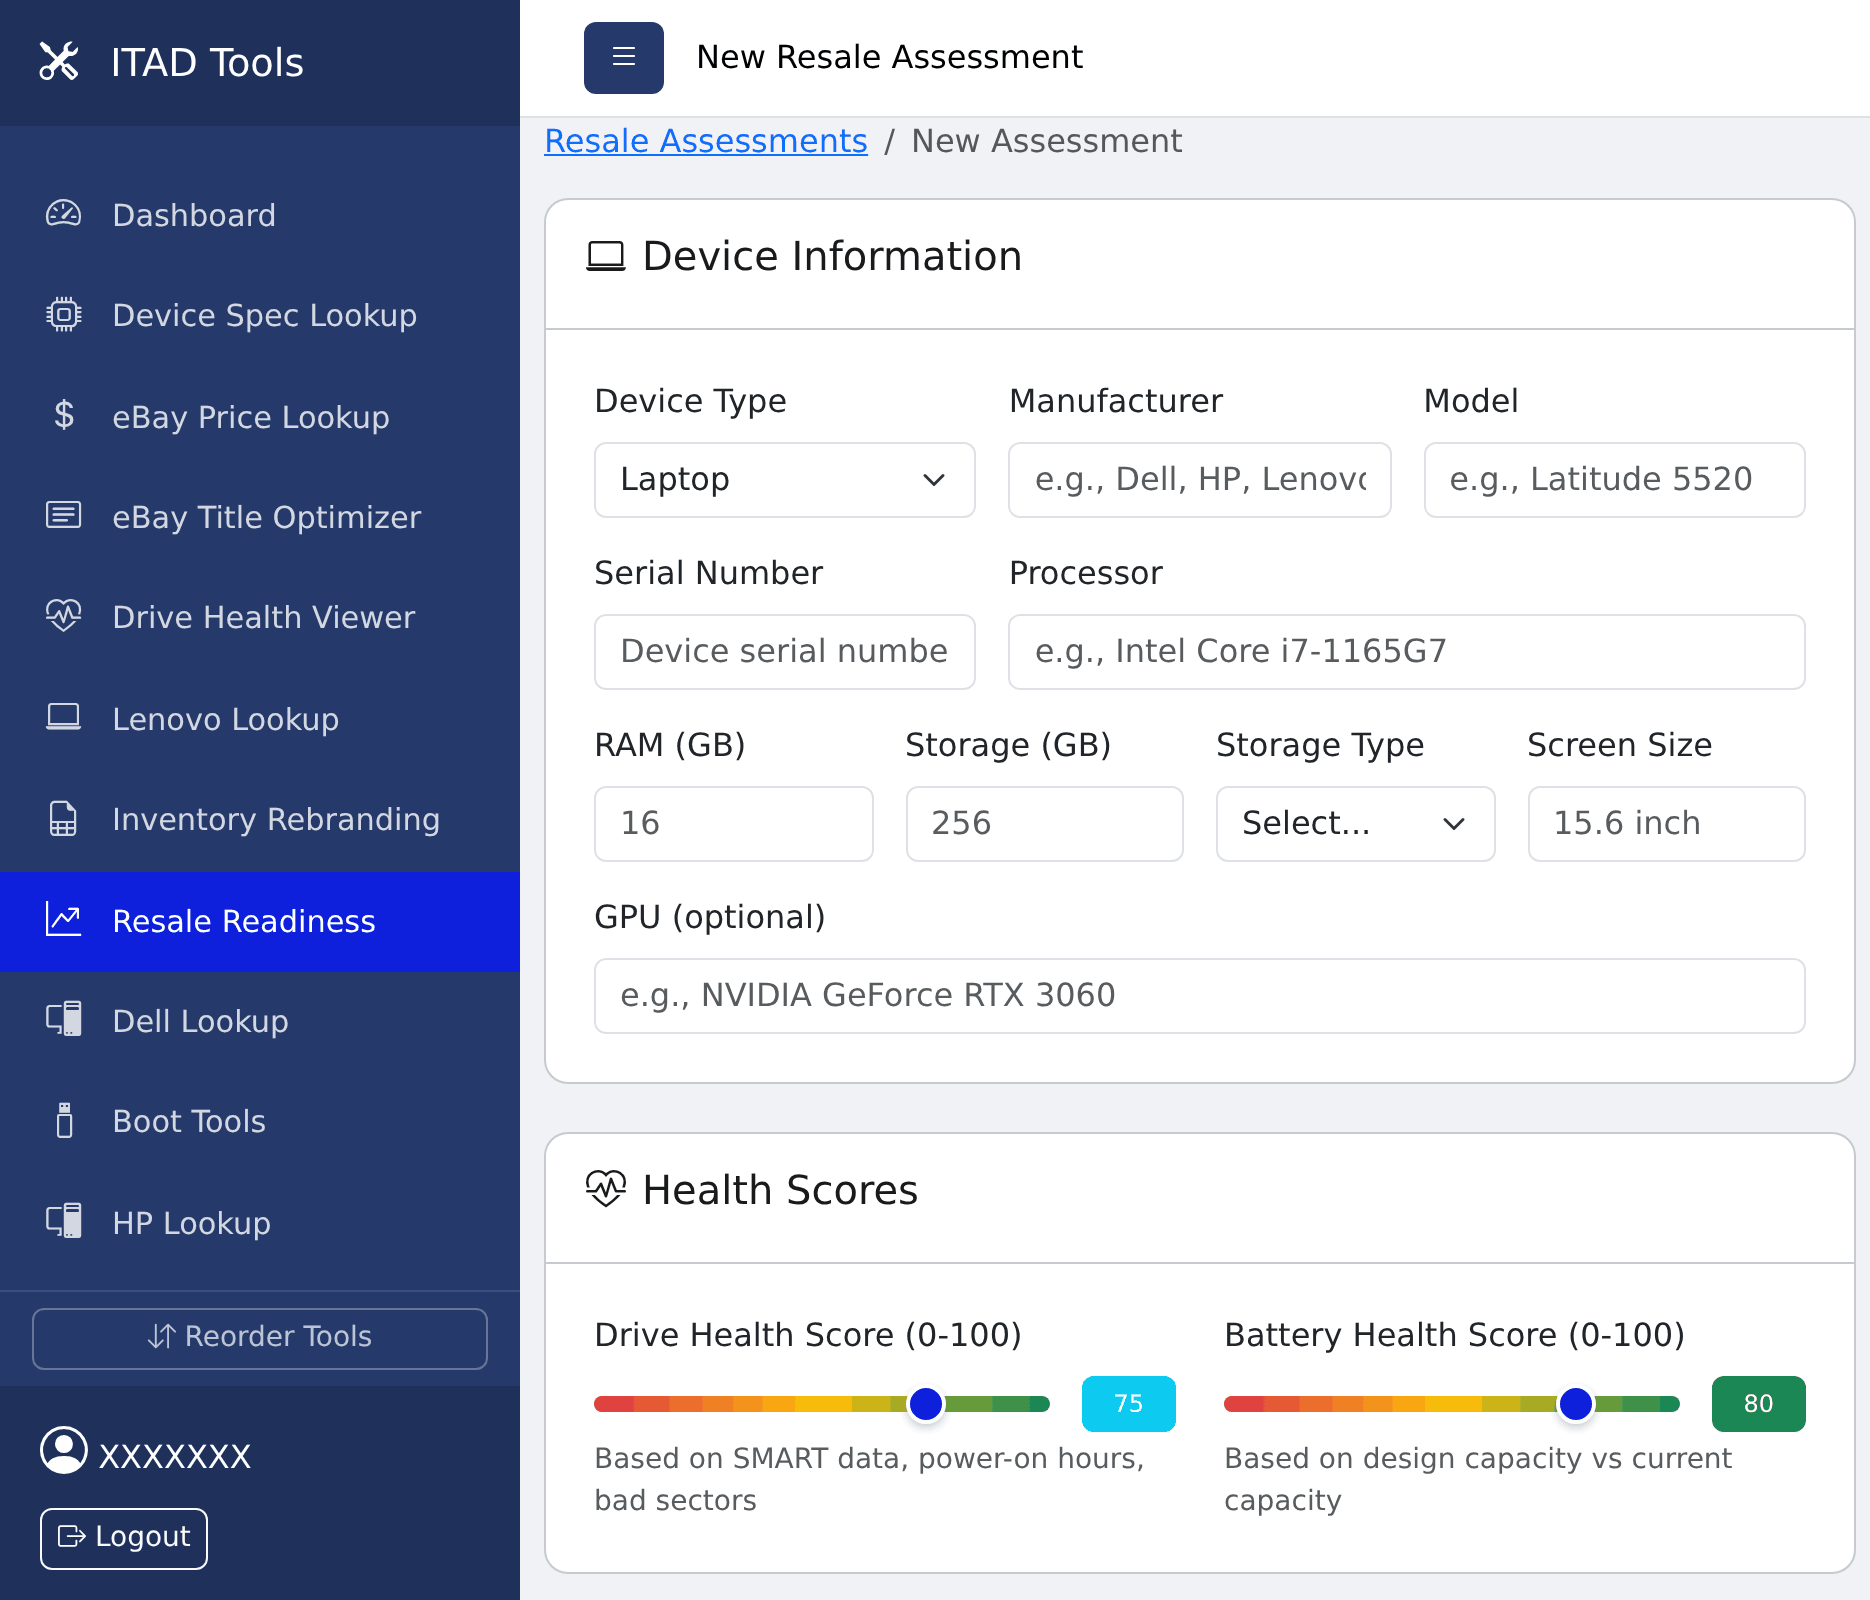Click the Battery Health value badge 80
The width and height of the screenshot is (1870, 1600).
point(1759,1404)
